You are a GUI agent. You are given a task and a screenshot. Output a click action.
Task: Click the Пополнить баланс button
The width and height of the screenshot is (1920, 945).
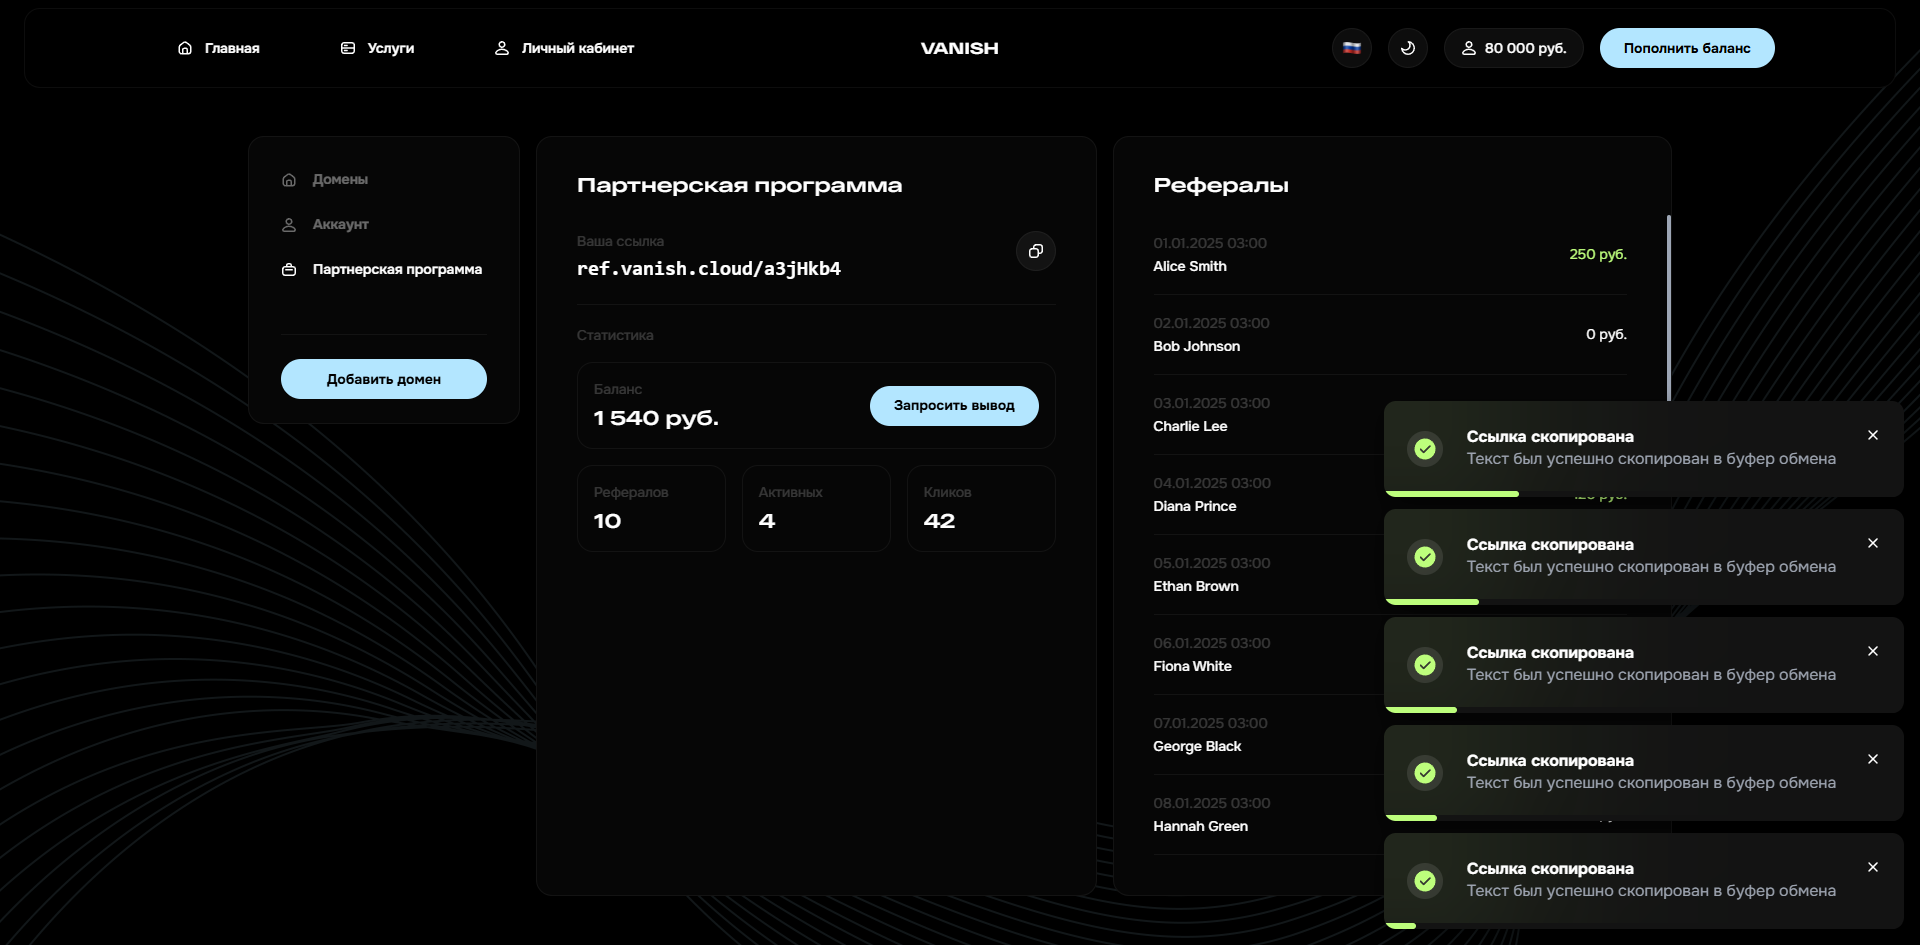click(x=1687, y=47)
